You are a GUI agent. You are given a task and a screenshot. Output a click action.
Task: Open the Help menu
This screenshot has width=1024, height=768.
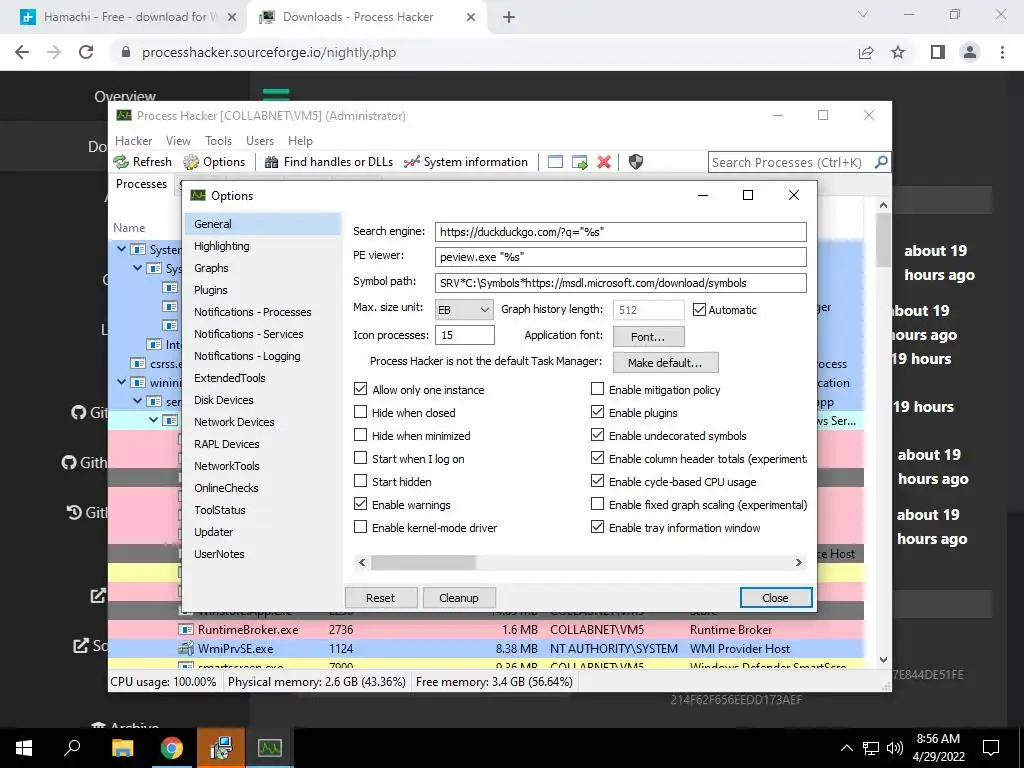[x=300, y=140]
